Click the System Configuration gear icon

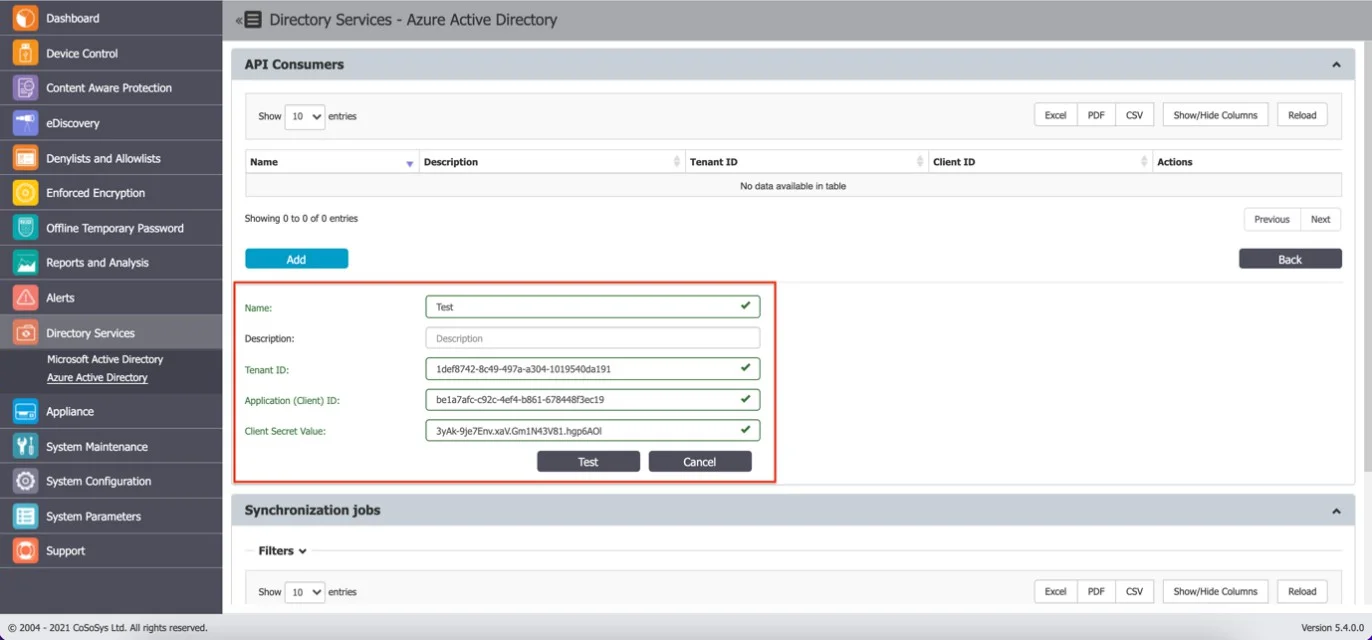25,481
